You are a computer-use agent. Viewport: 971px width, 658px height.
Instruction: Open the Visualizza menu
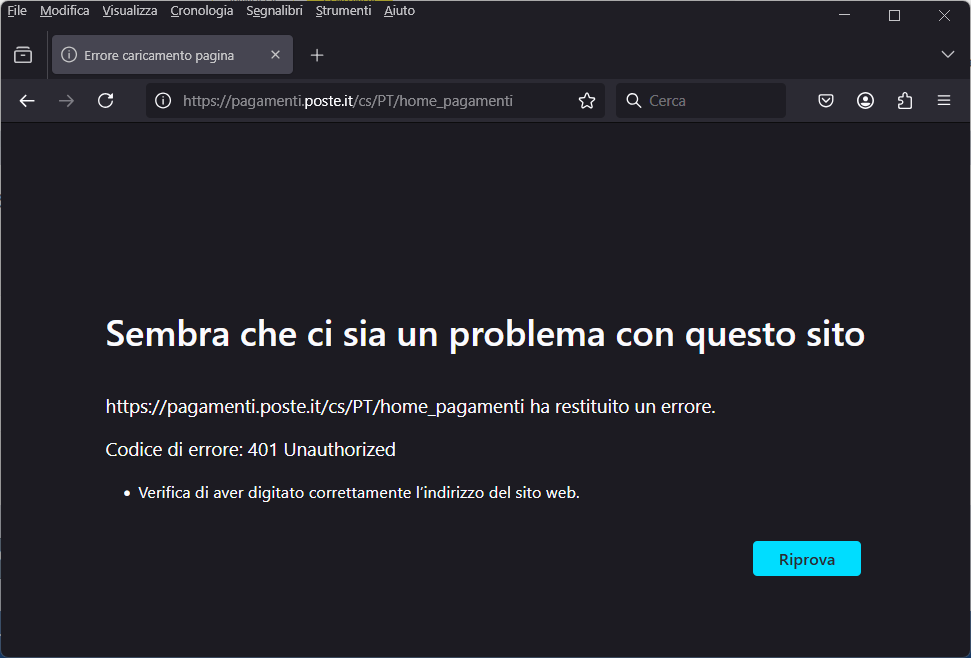(129, 11)
